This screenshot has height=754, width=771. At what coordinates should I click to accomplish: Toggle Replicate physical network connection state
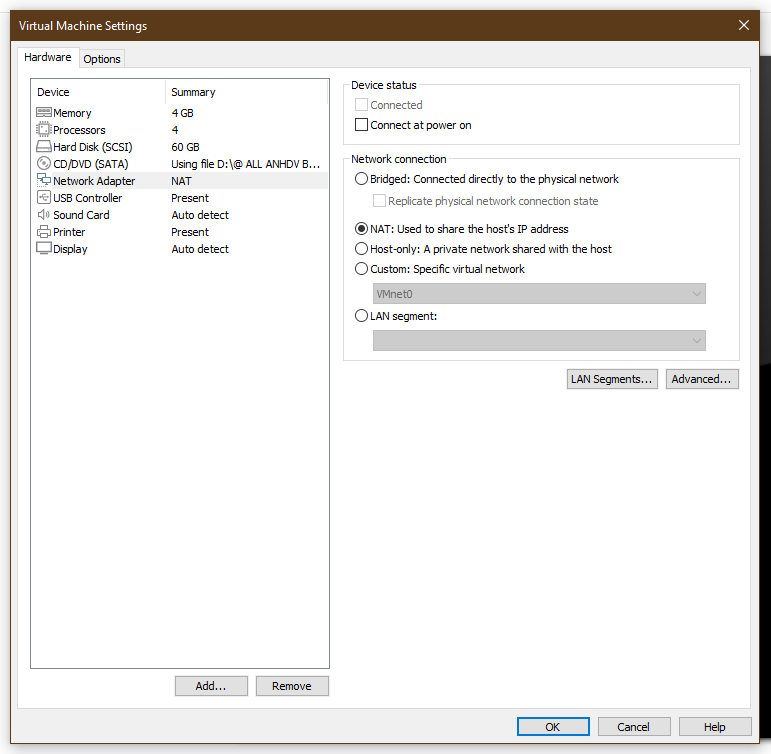(x=379, y=201)
